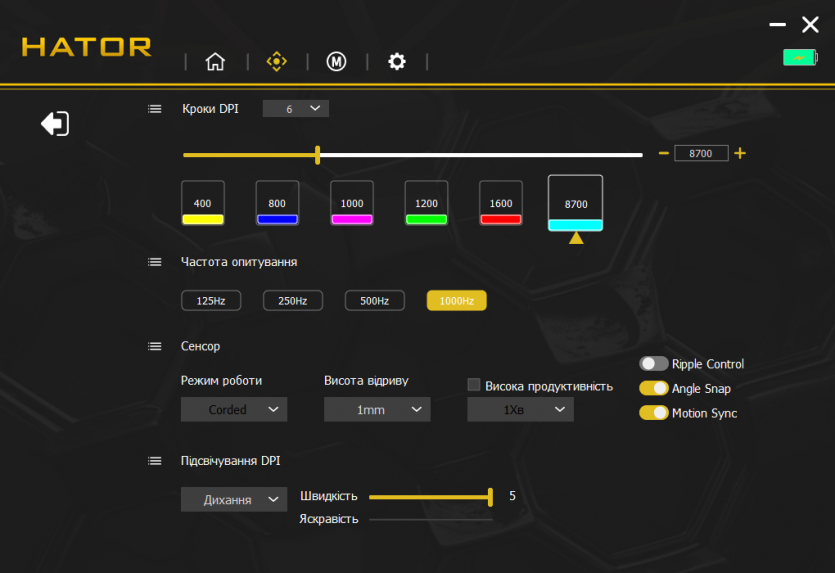Screen dimensions: 835x573
Task: Click the plus icon to increase DPI
Action: [740, 153]
